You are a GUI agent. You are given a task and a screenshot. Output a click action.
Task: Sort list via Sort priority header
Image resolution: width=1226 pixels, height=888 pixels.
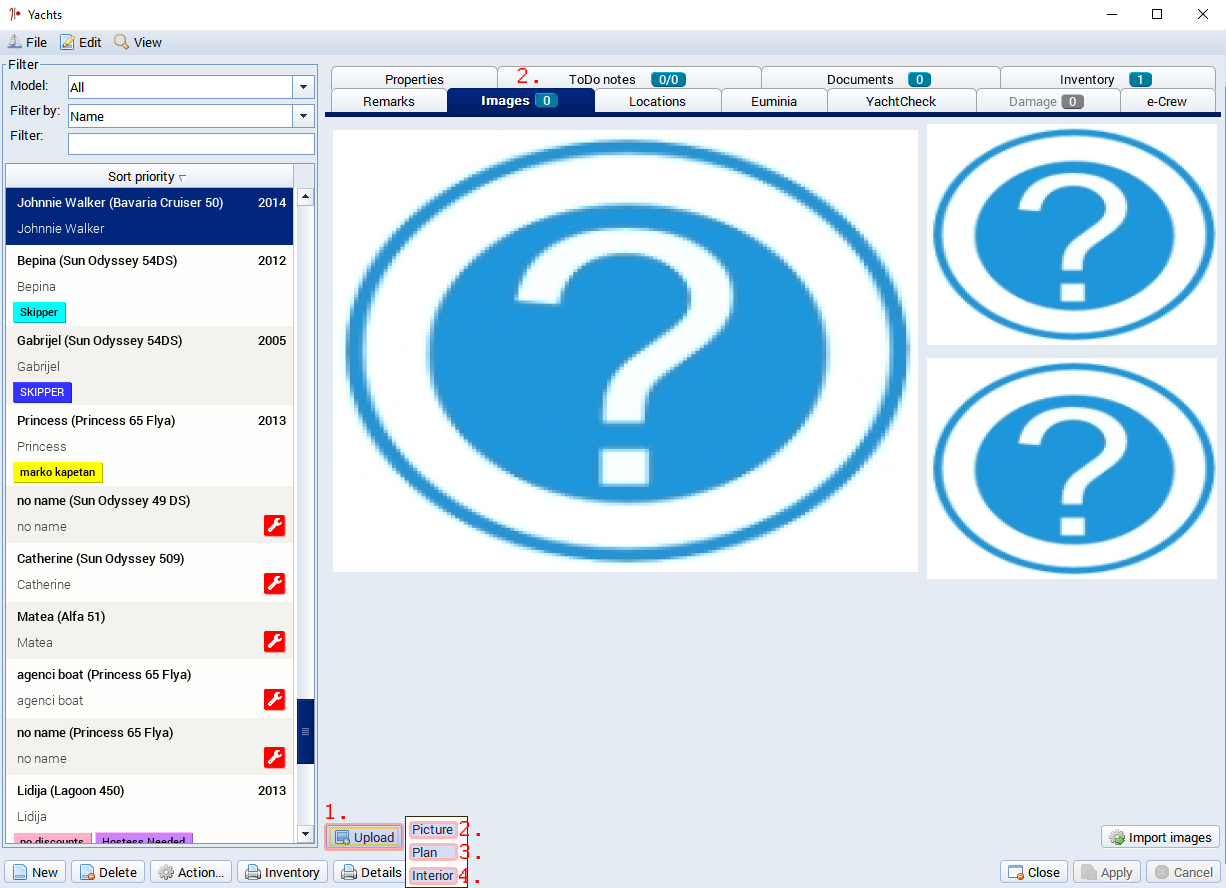click(x=148, y=176)
